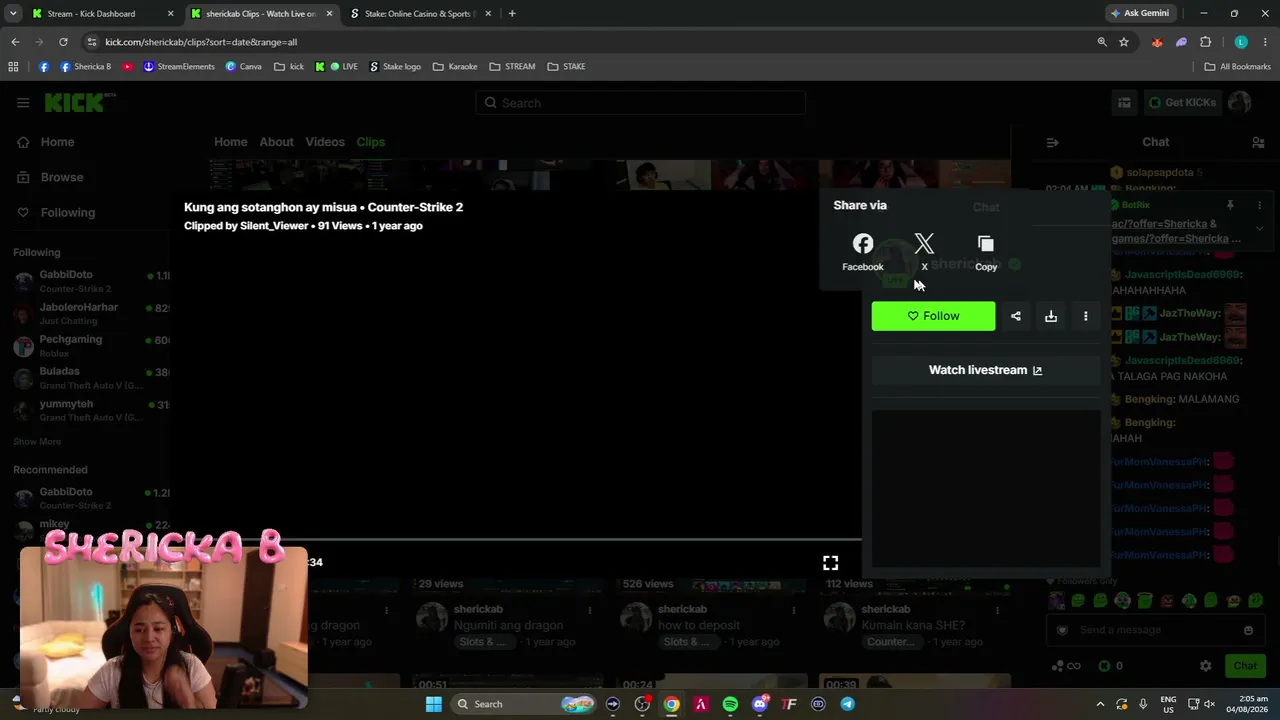Expand Show More under Following

(x=37, y=442)
